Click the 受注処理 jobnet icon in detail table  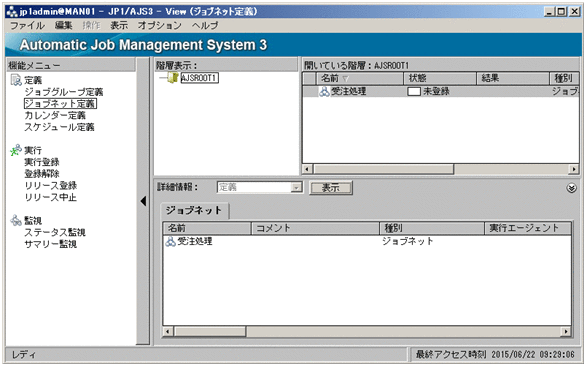pyautogui.click(x=171, y=241)
